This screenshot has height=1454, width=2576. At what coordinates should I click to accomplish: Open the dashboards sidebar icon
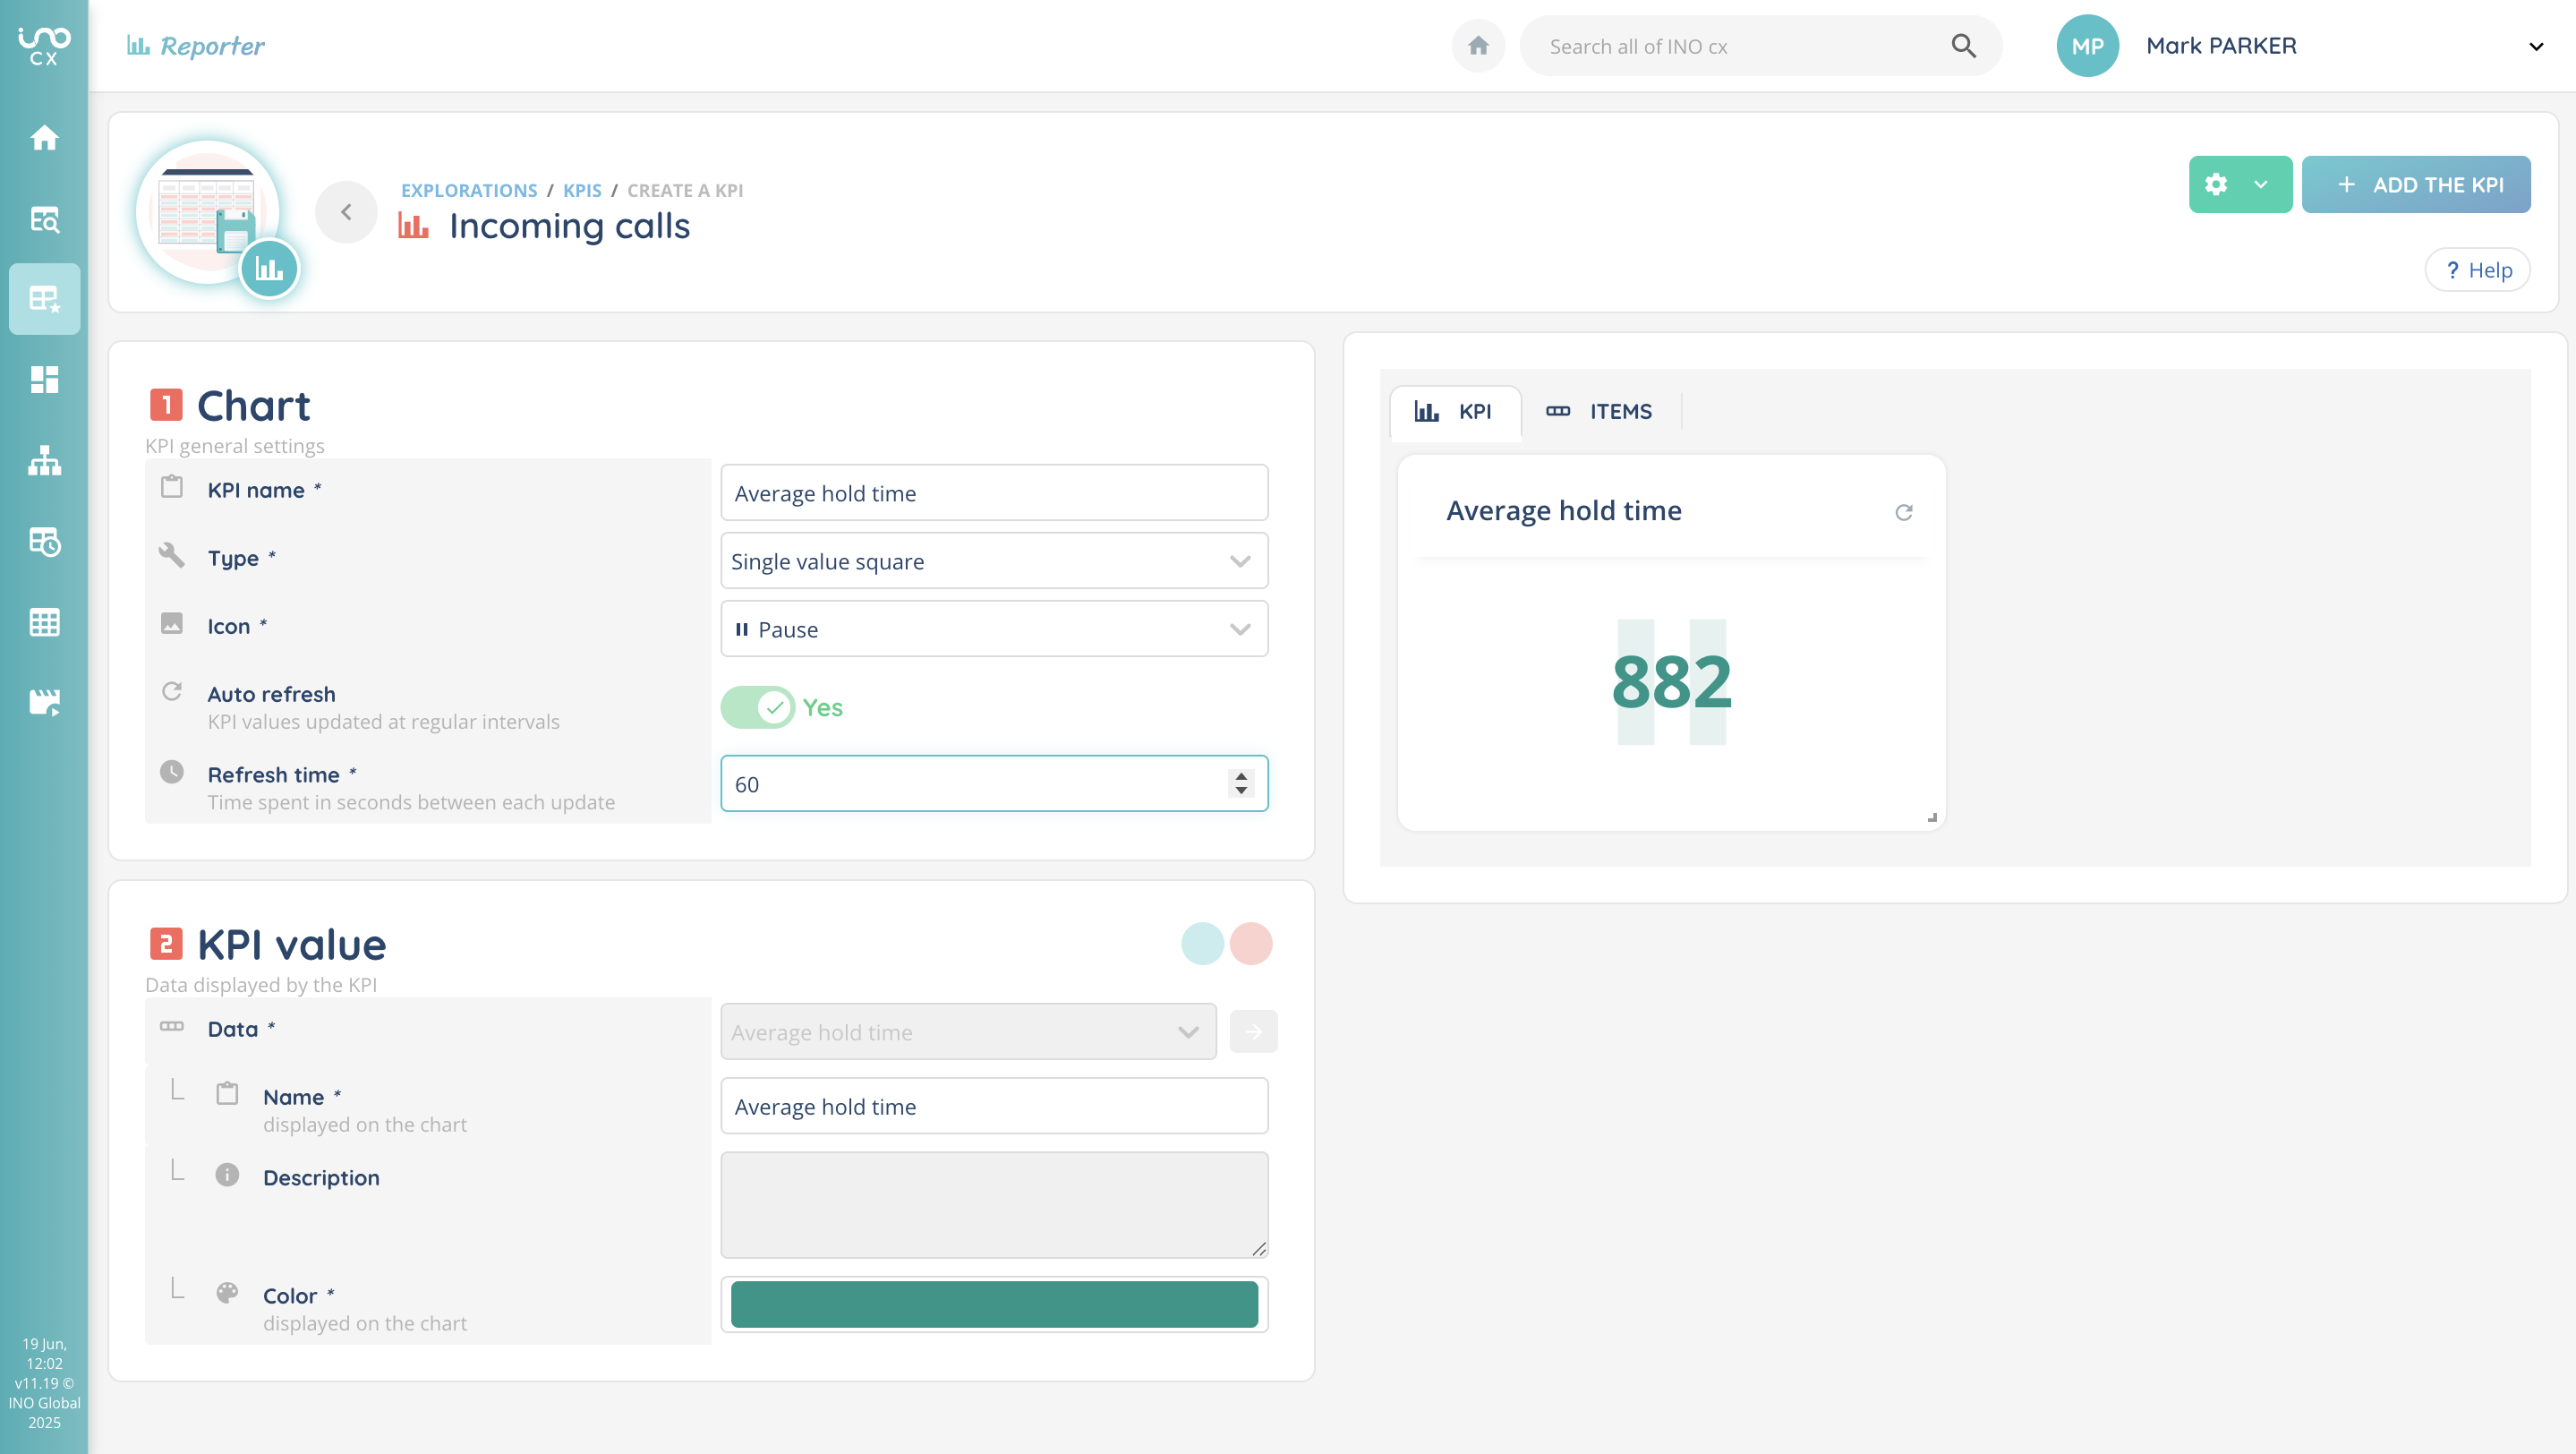[44, 380]
